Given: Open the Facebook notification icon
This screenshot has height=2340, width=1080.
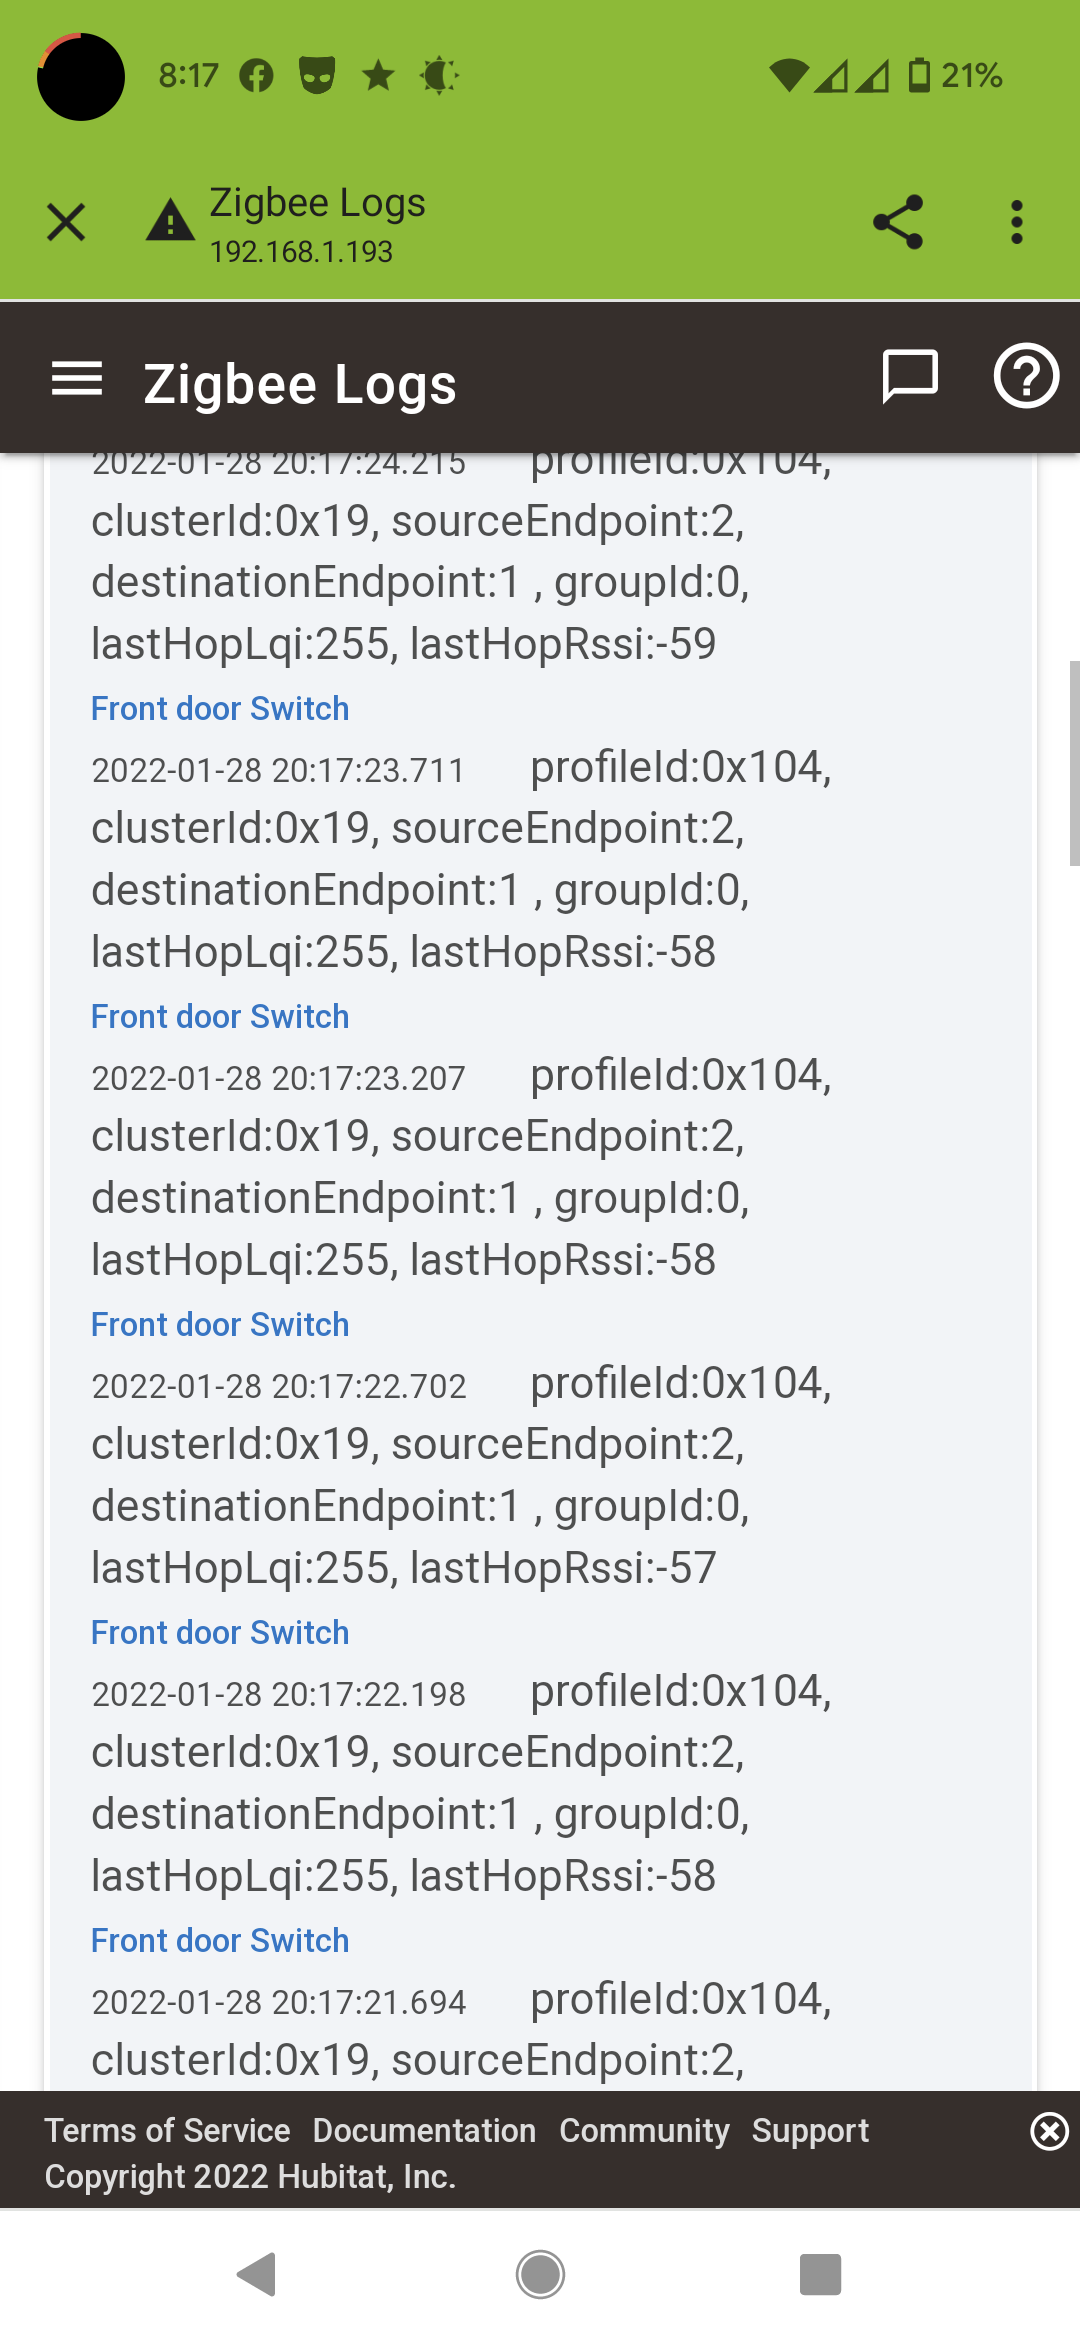Looking at the screenshot, I should (x=256, y=74).
